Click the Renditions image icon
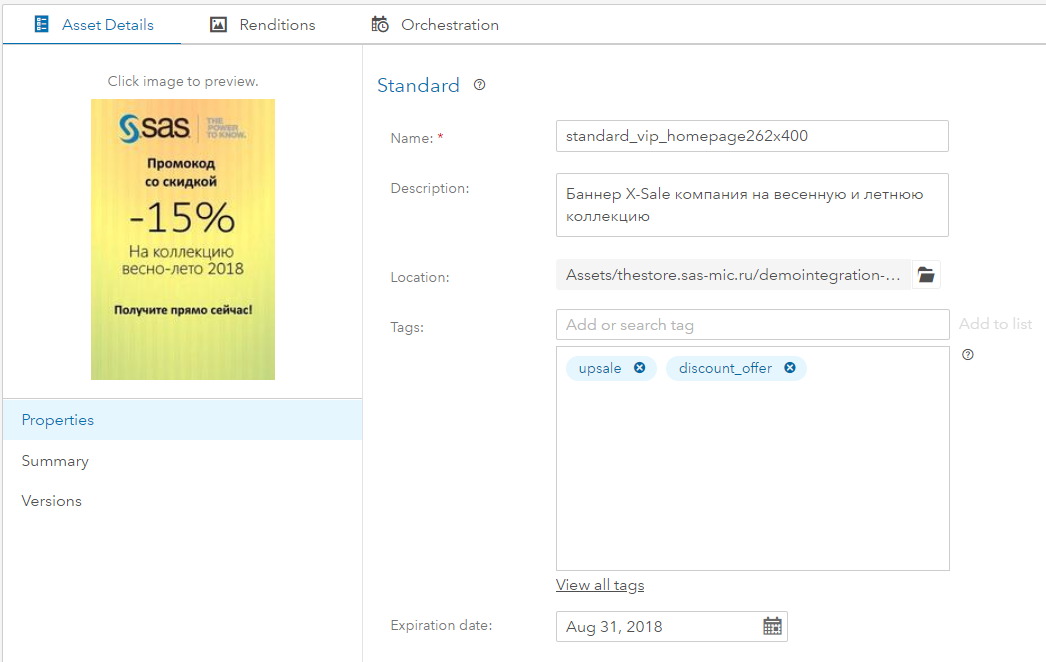 click(218, 25)
